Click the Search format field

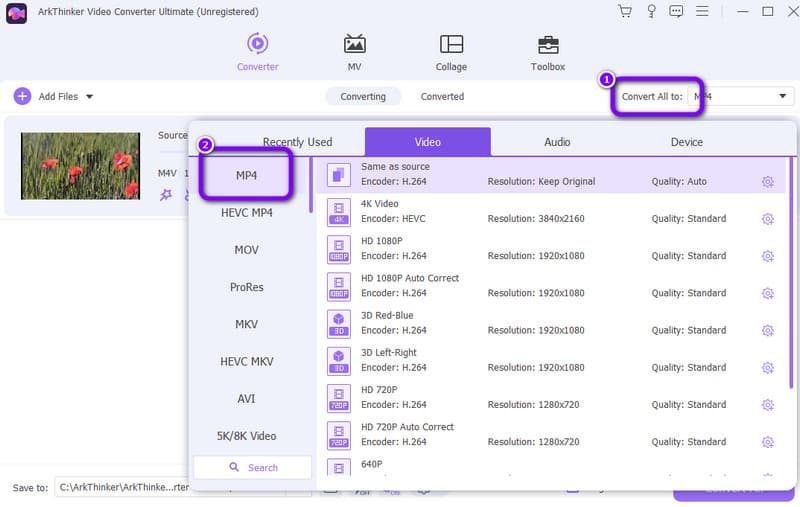tap(253, 467)
